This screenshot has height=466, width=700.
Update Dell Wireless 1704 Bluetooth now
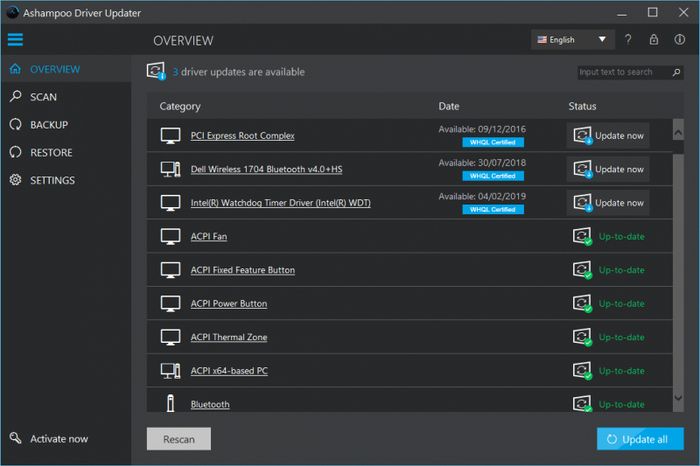pos(608,169)
